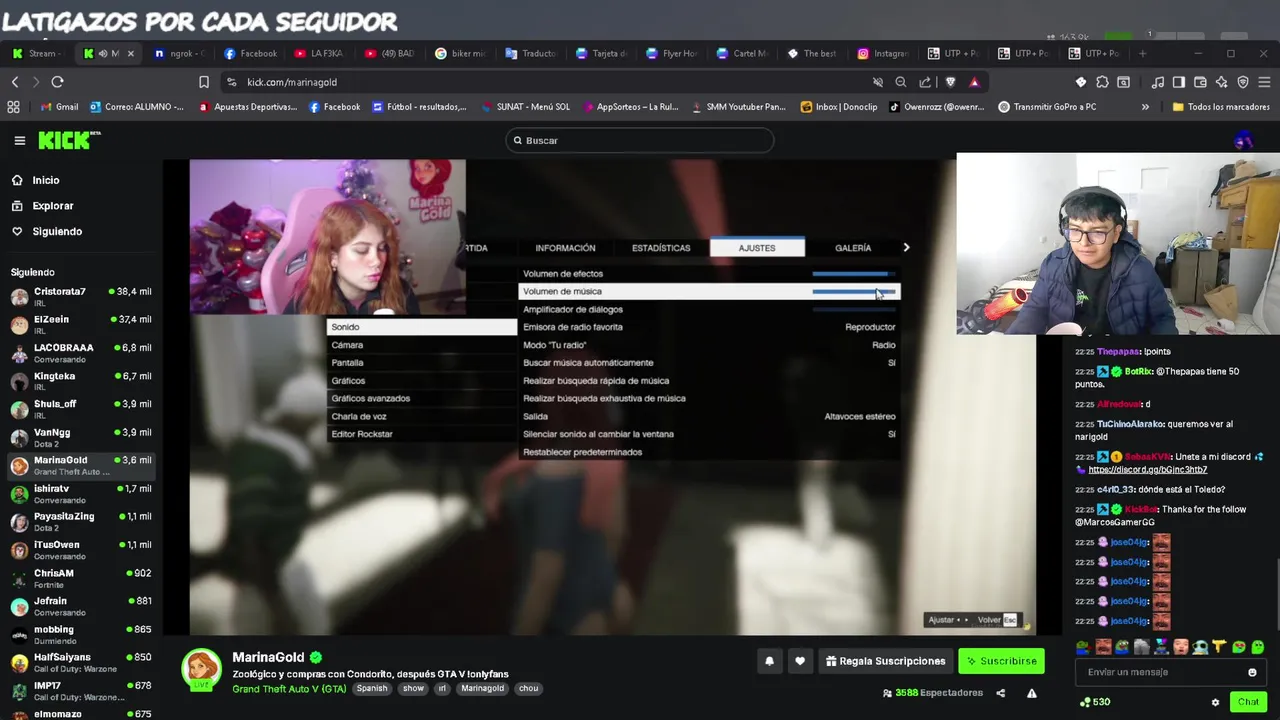
Task: Open mobbing's channel in following list
Action: click(80, 634)
